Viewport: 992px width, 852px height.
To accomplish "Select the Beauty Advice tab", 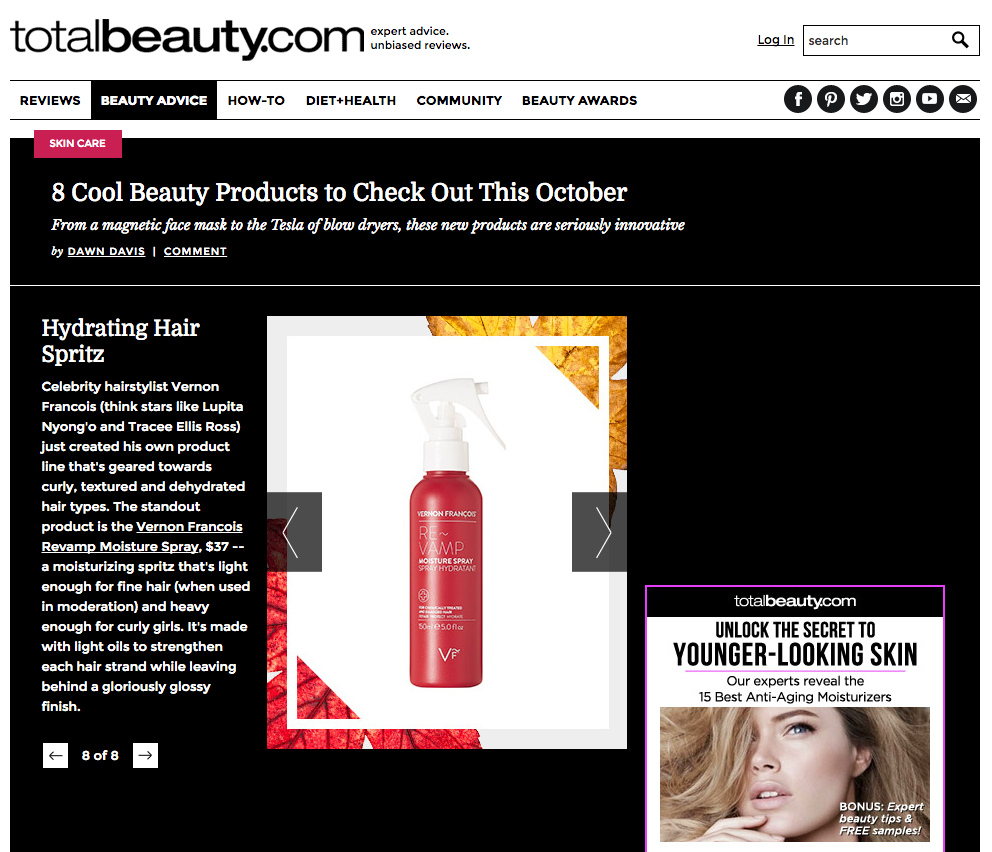I will pyautogui.click(x=154, y=101).
